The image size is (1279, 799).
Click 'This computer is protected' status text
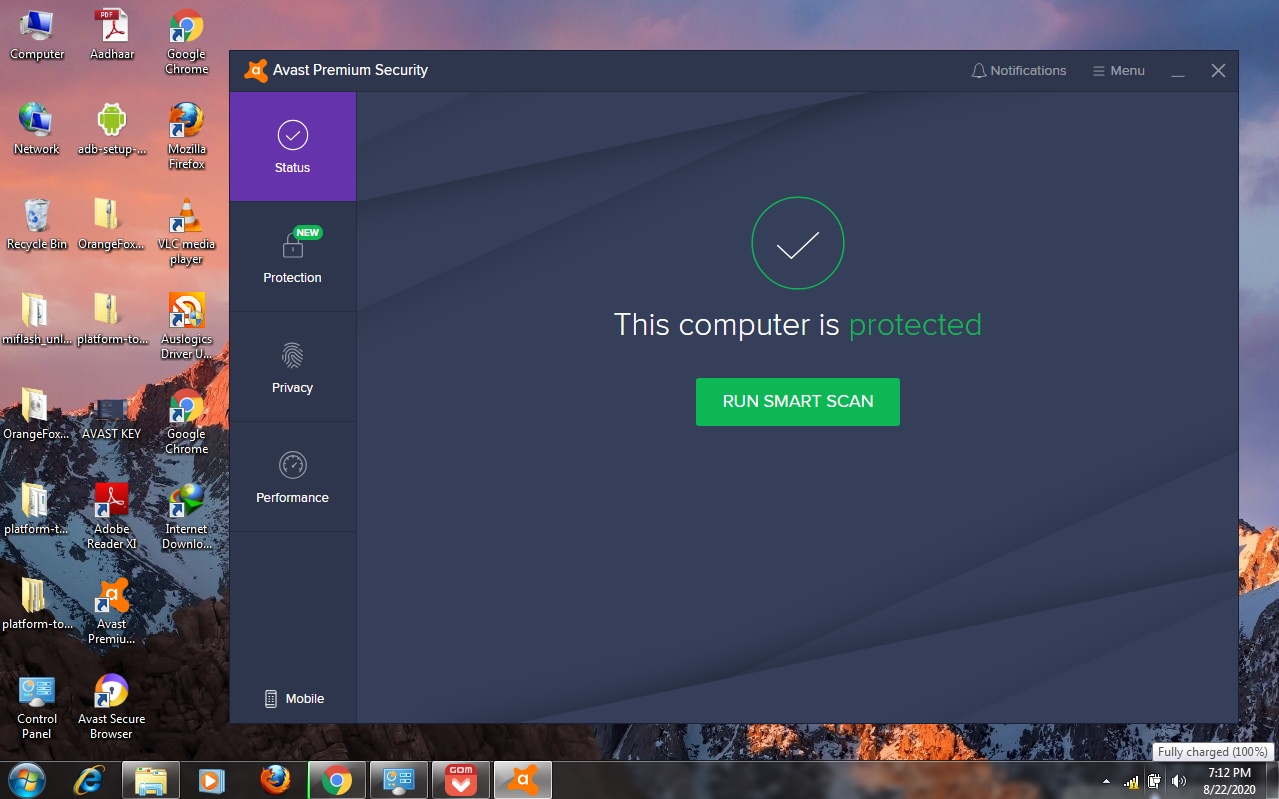797,324
